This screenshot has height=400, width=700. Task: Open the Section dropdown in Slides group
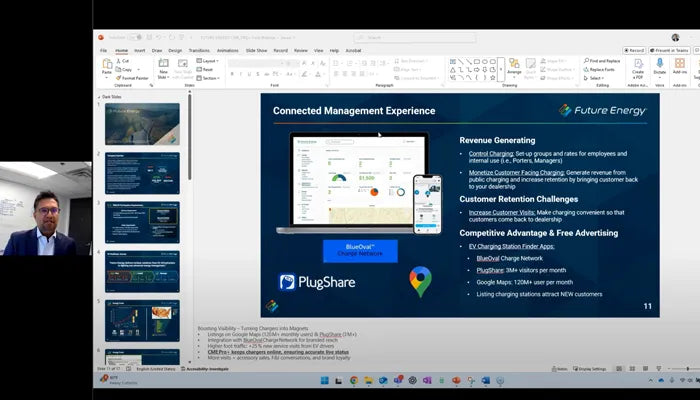coord(208,77)
